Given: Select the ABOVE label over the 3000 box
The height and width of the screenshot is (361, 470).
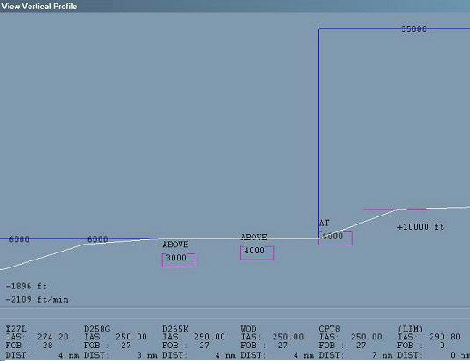Looking at the screenshot, I should [175, 244].
